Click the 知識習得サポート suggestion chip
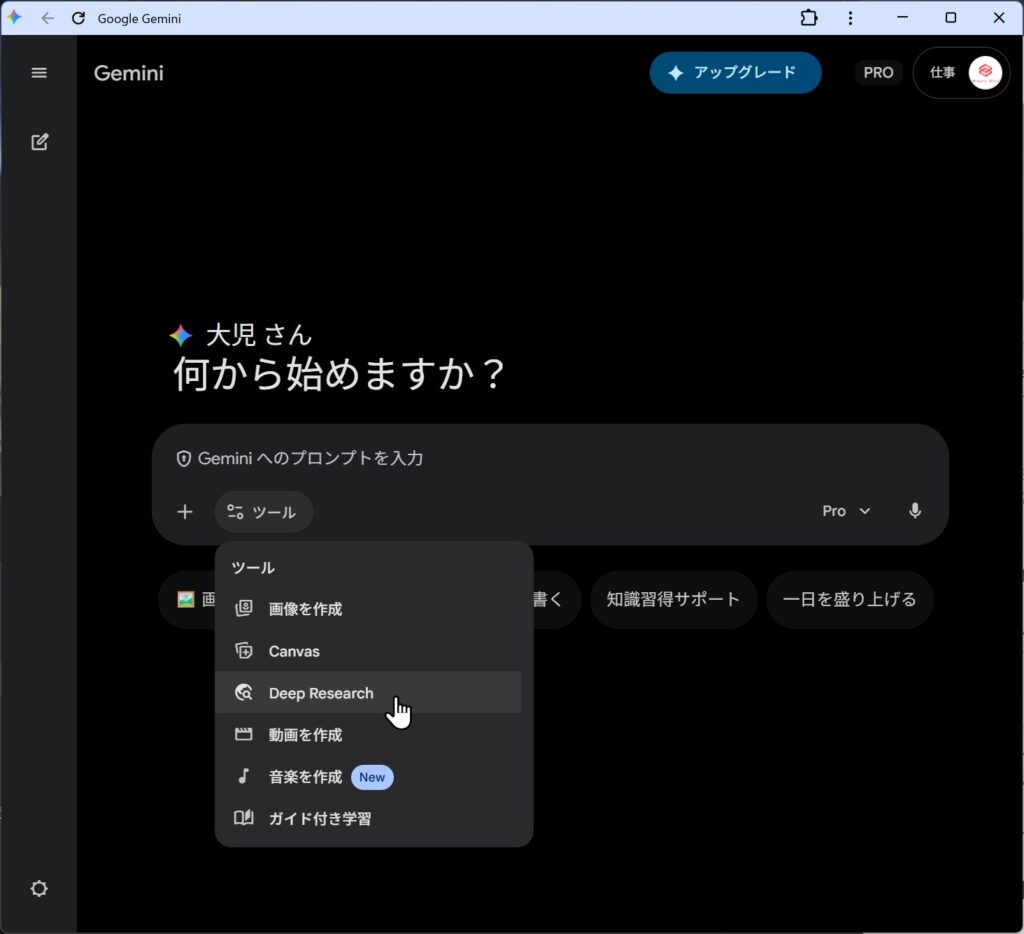 (x=673, y=600)
